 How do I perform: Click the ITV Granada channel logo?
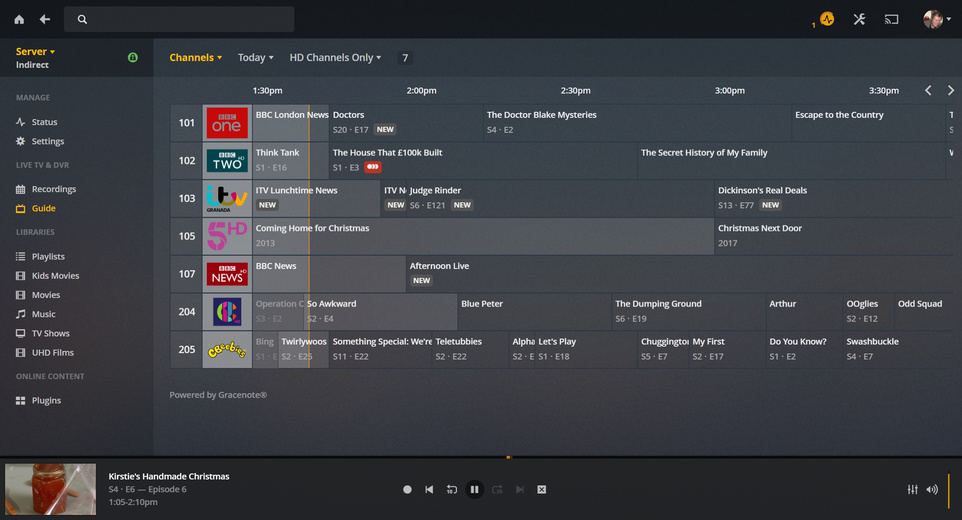(227, 198)
